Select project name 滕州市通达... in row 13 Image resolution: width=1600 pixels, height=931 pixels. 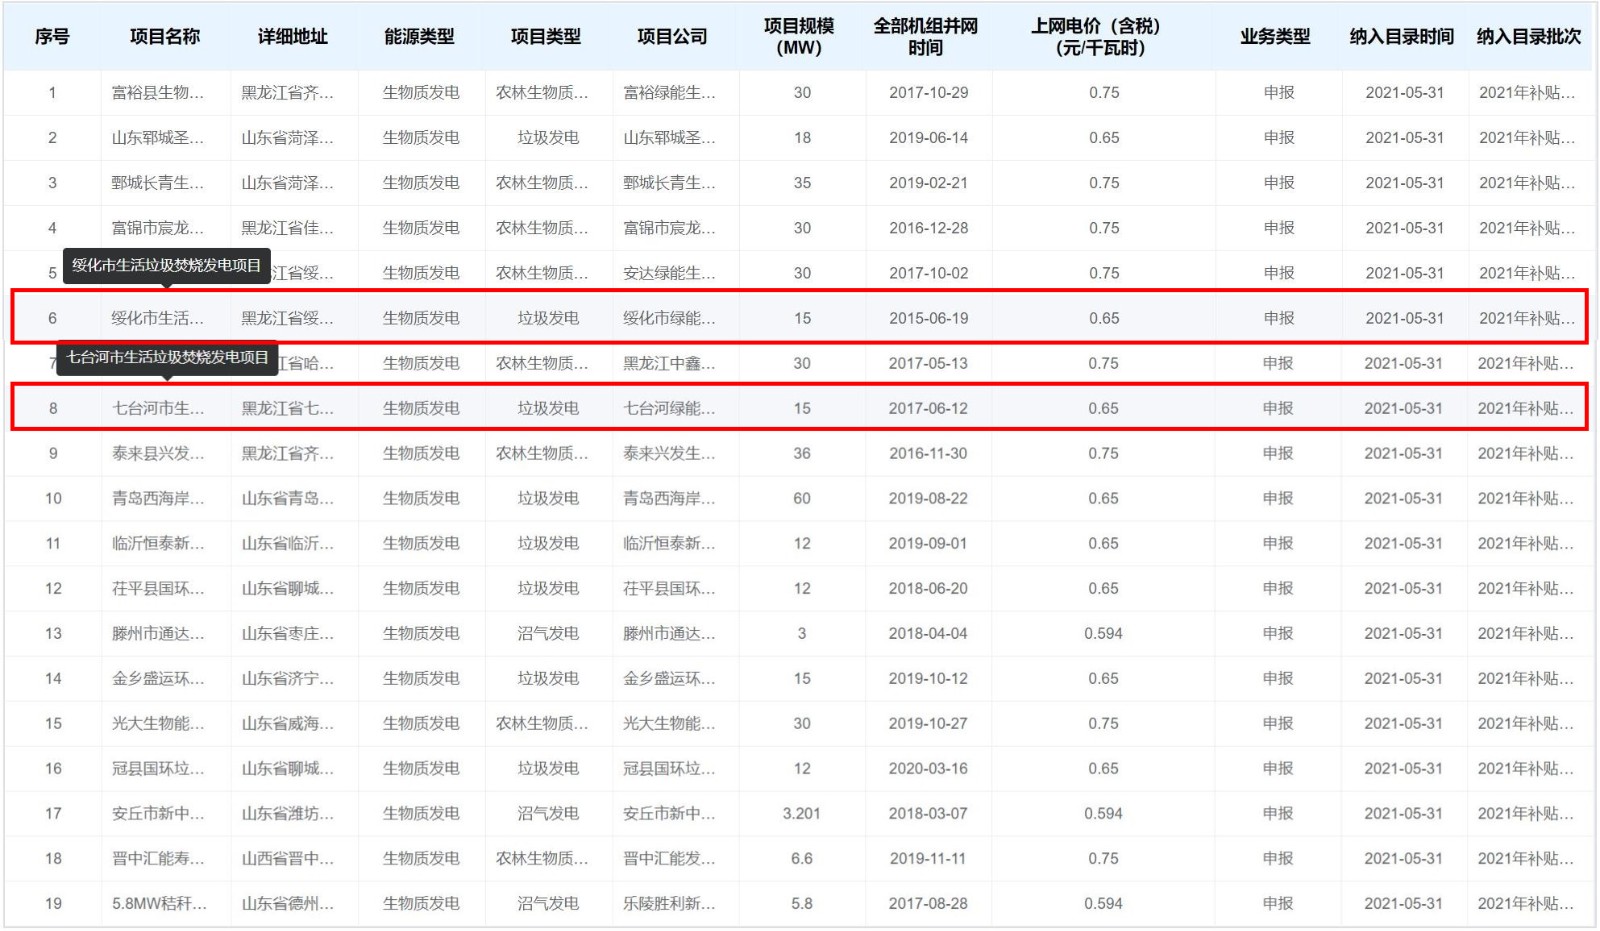(158, 633)
